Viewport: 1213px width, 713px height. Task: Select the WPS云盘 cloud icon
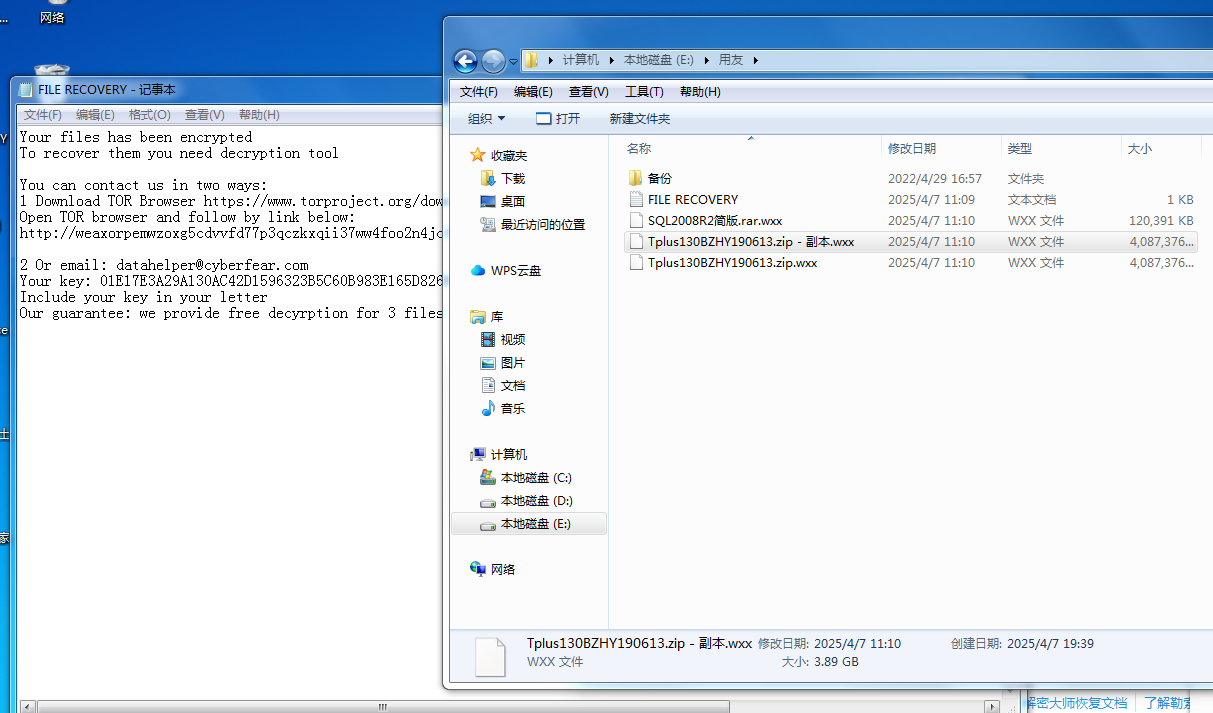click(x=478, y=270)
